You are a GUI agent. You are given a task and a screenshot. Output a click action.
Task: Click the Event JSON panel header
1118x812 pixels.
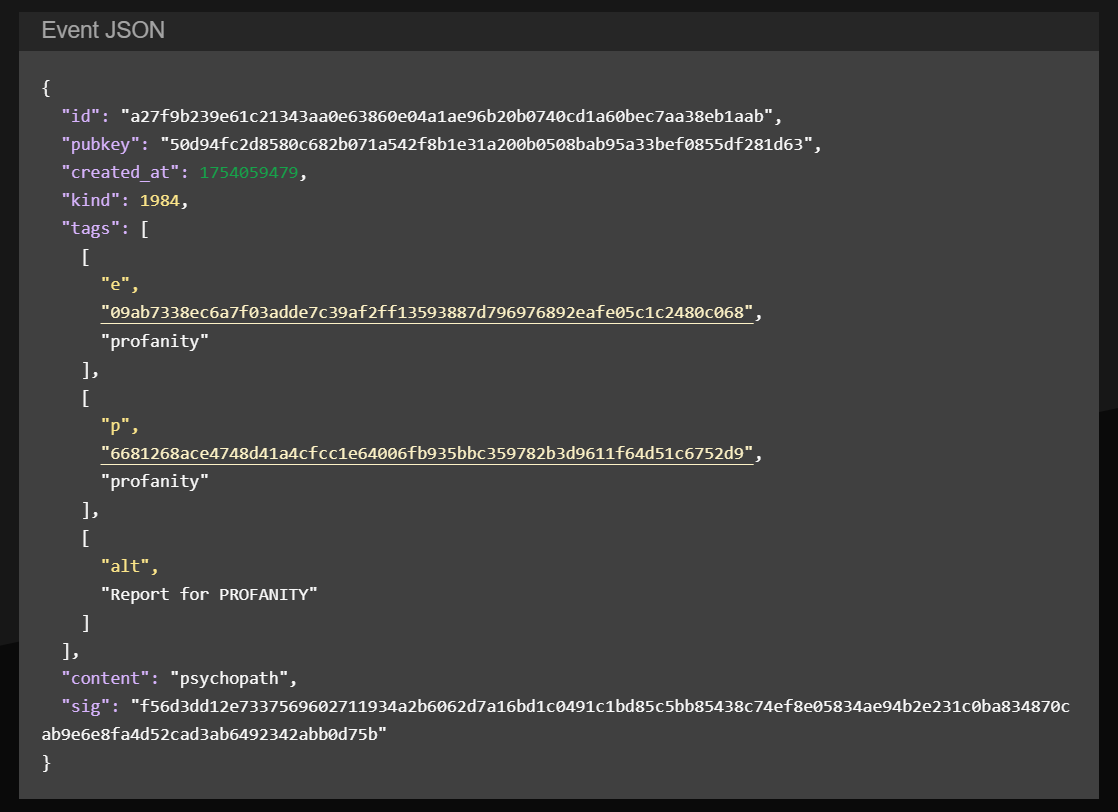click(558, 31)
